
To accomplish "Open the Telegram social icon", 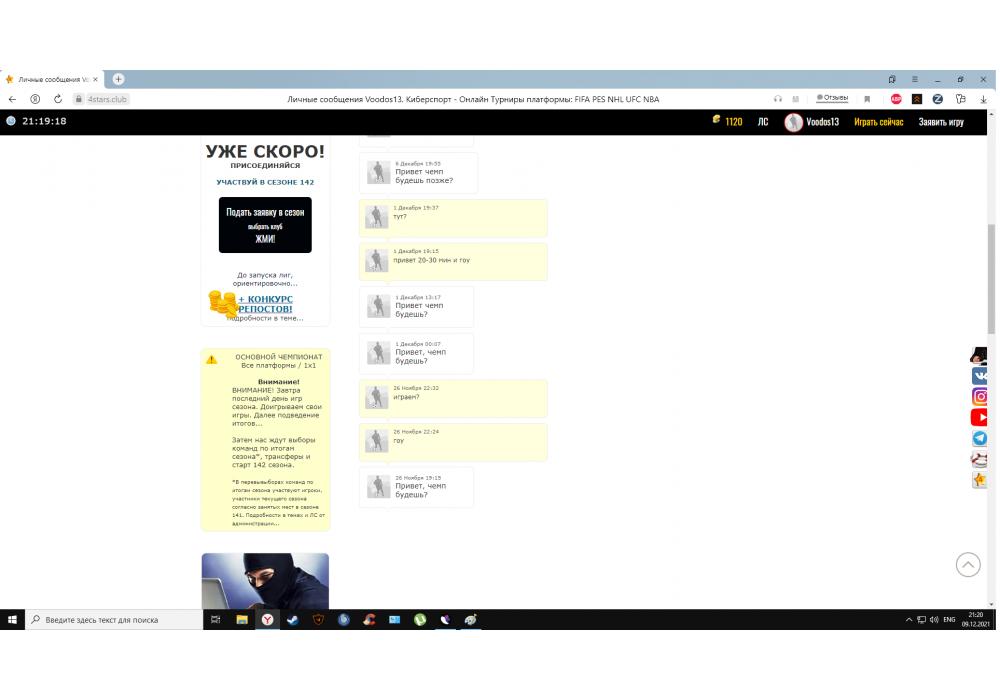I will coord(979,438).
